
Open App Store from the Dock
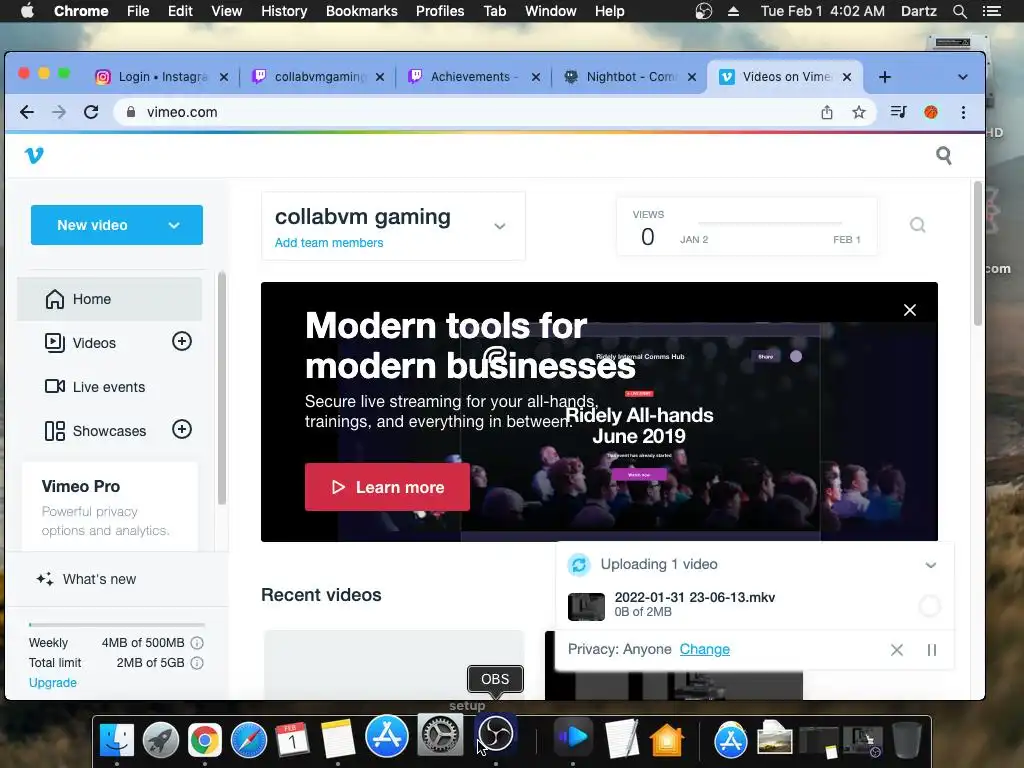(x=387, y=736)
